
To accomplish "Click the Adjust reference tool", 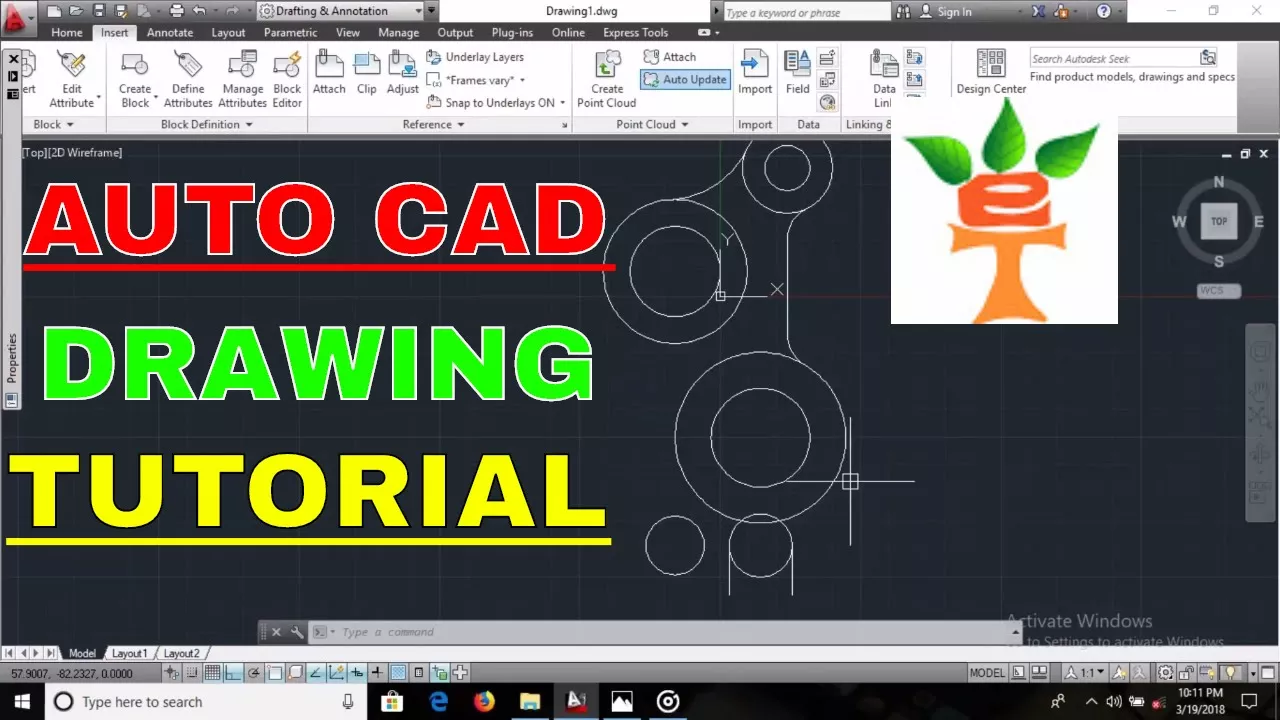I will 403,72.
